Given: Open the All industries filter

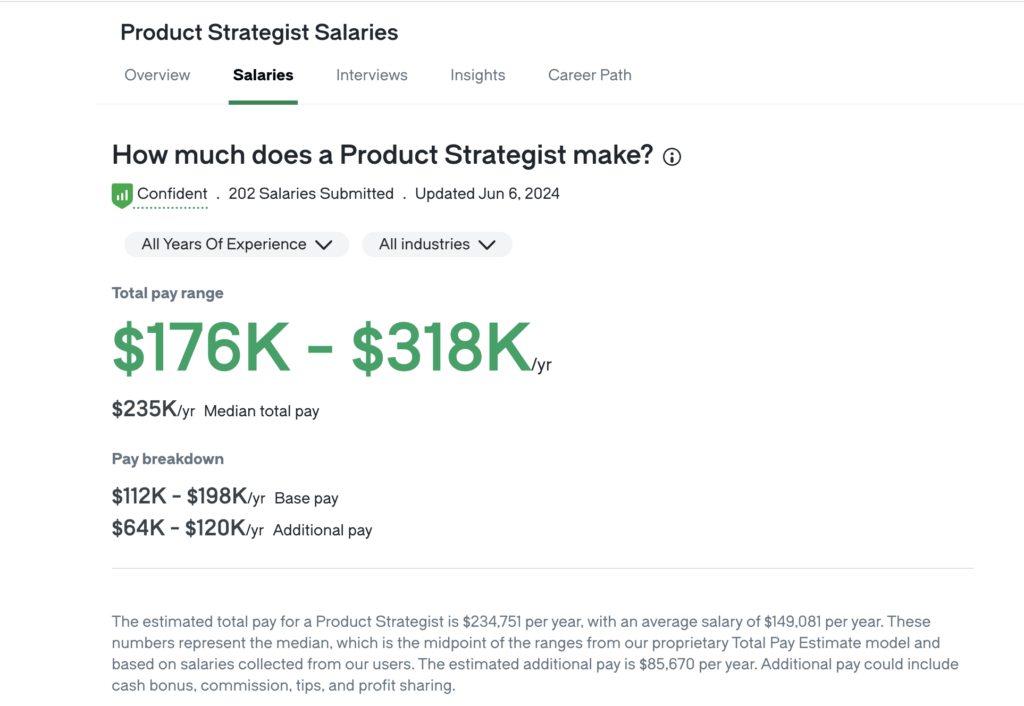Looking at the screenshot, I should click(x=437, y=244).
